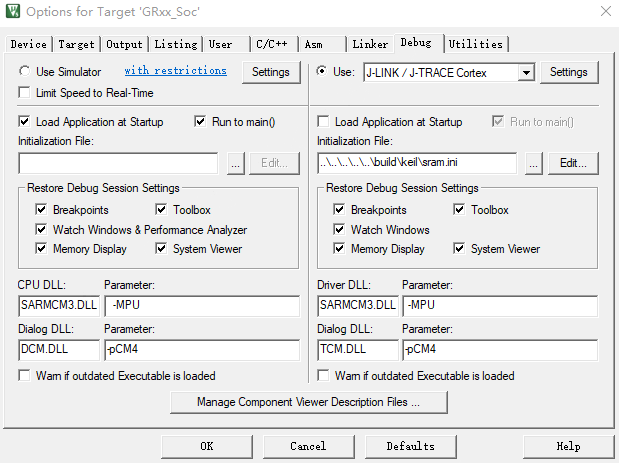Image resolution: width=619 pixels, height=463 pixels.
Task: Switch to the Utilities tab
Action: click(x=475, y=44)
